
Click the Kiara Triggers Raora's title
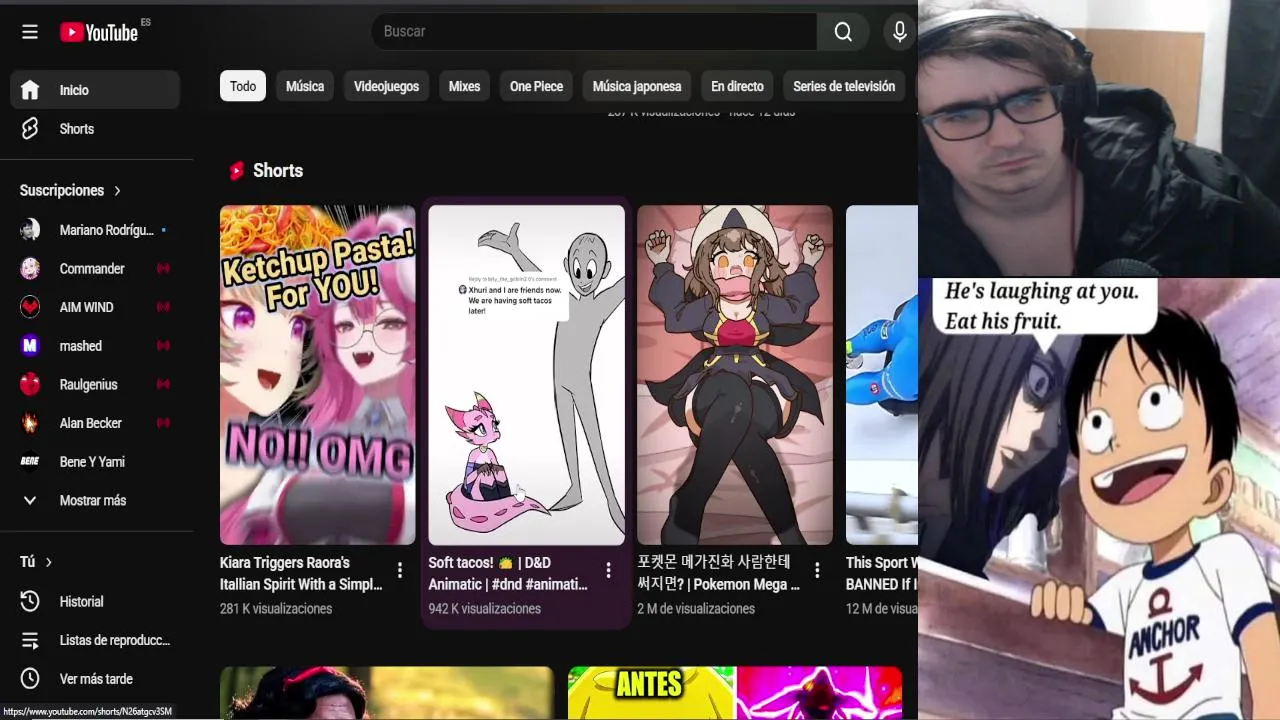point(301,574)
